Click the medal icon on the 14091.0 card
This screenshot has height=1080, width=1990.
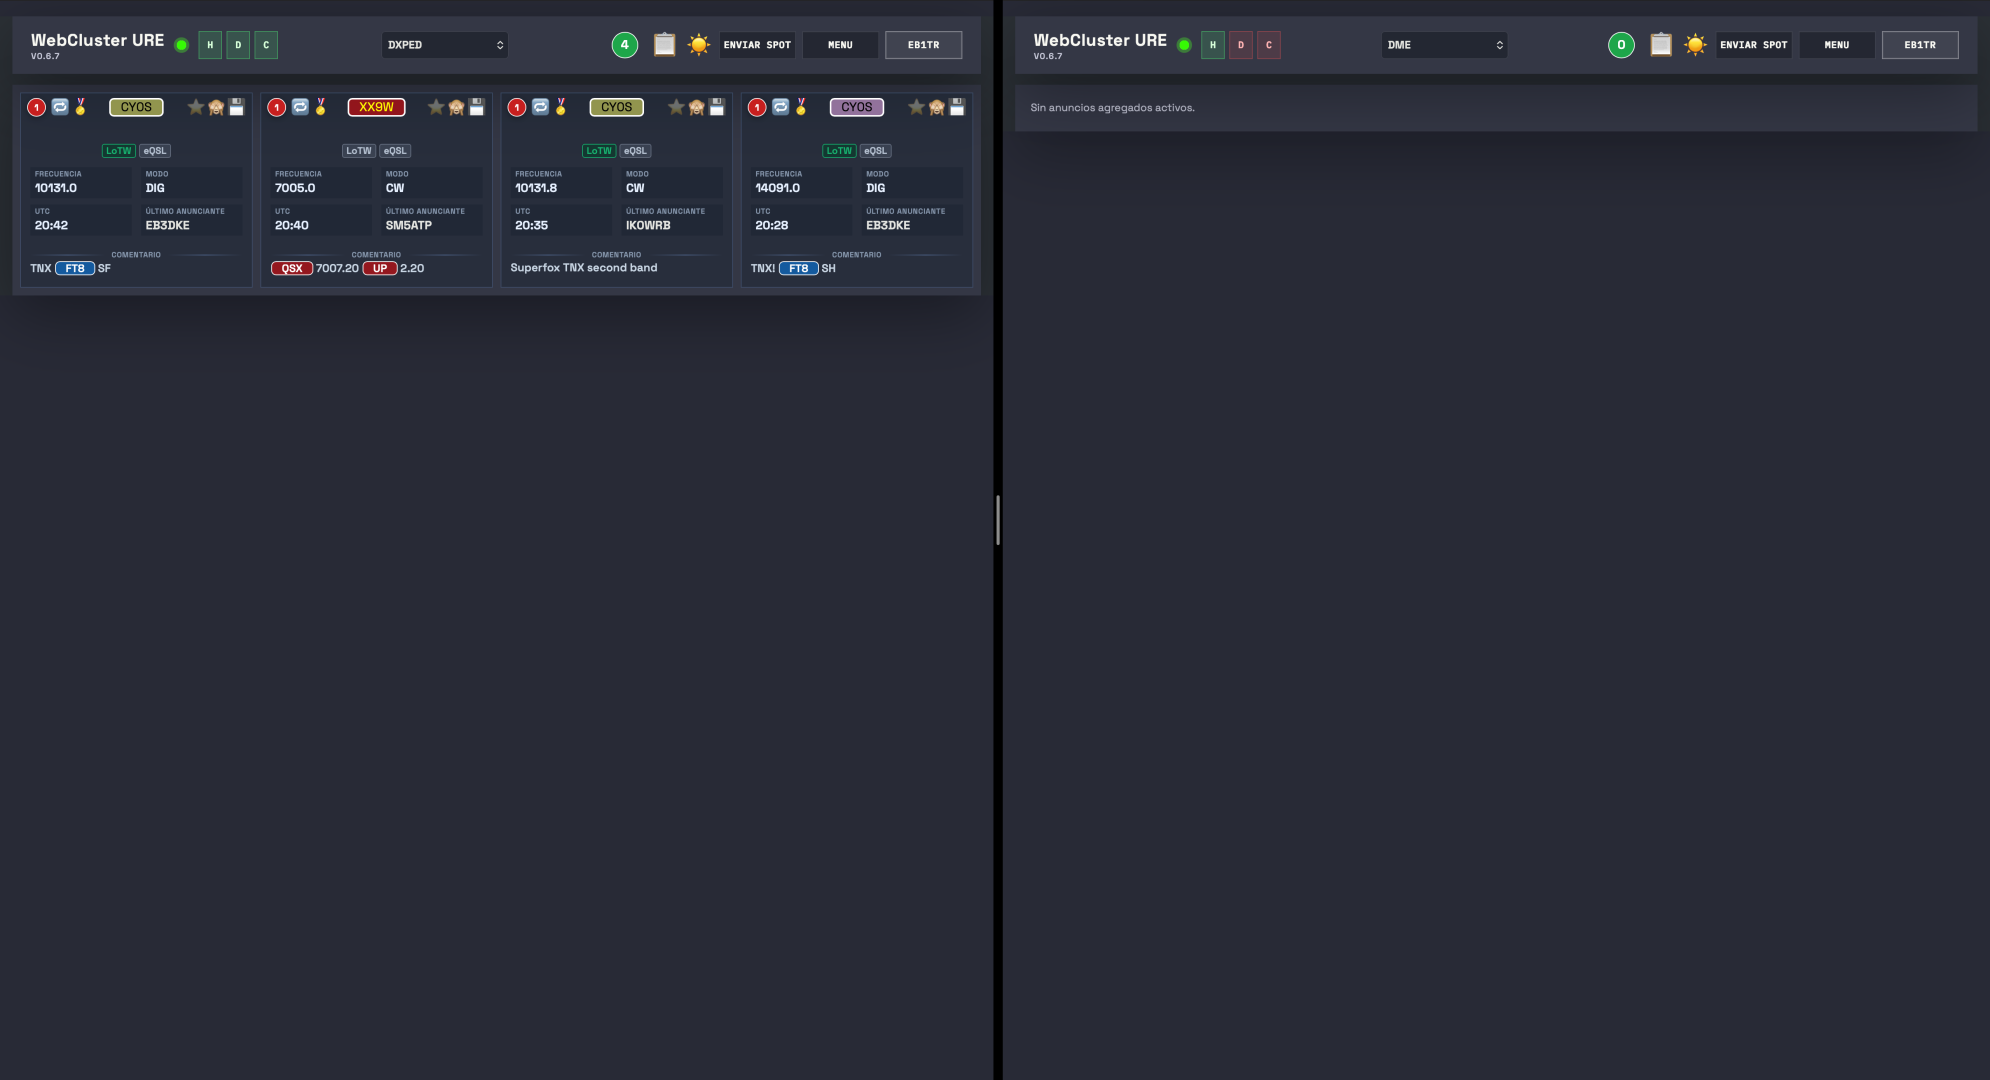click(801, 107)
